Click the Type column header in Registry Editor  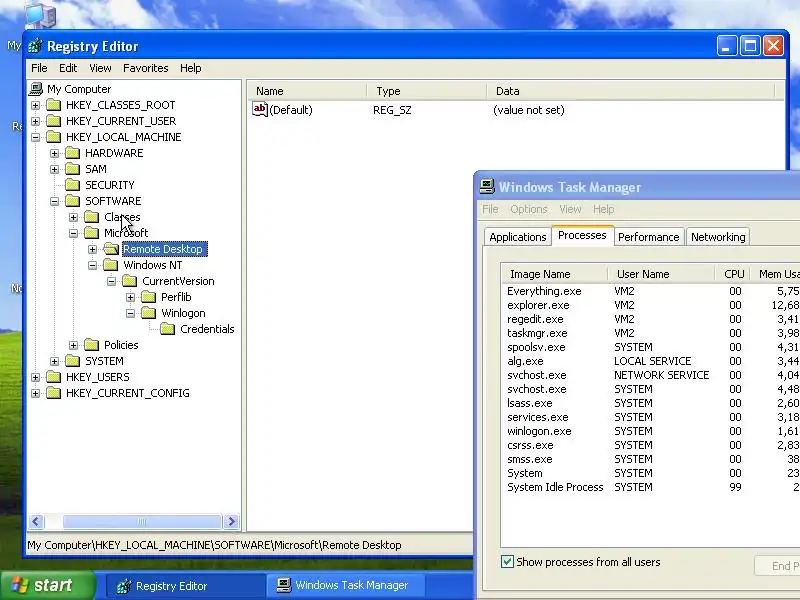pyautogui.click(x=427, y=91)
